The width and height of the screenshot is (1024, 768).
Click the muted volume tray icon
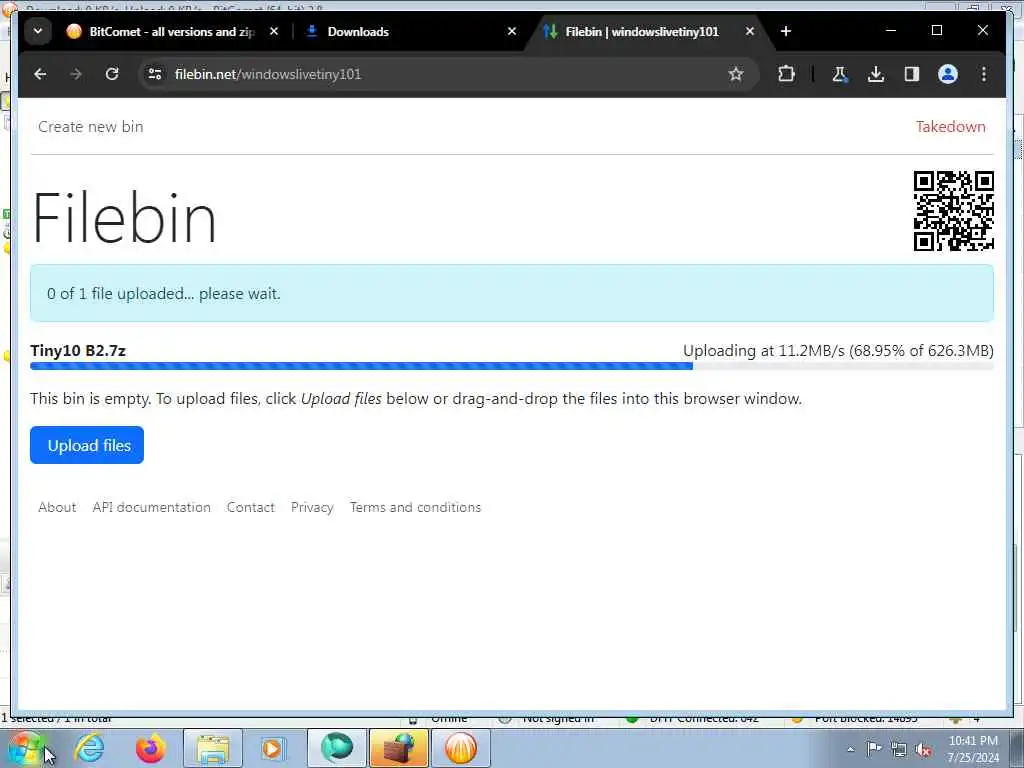923,749
